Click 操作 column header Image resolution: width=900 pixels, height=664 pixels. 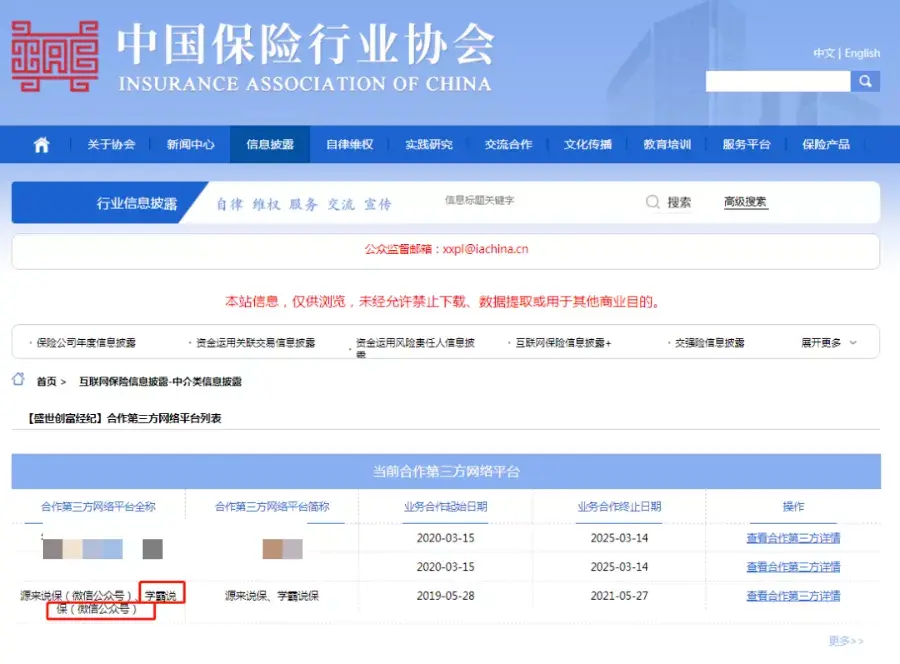tap(793, 507)
